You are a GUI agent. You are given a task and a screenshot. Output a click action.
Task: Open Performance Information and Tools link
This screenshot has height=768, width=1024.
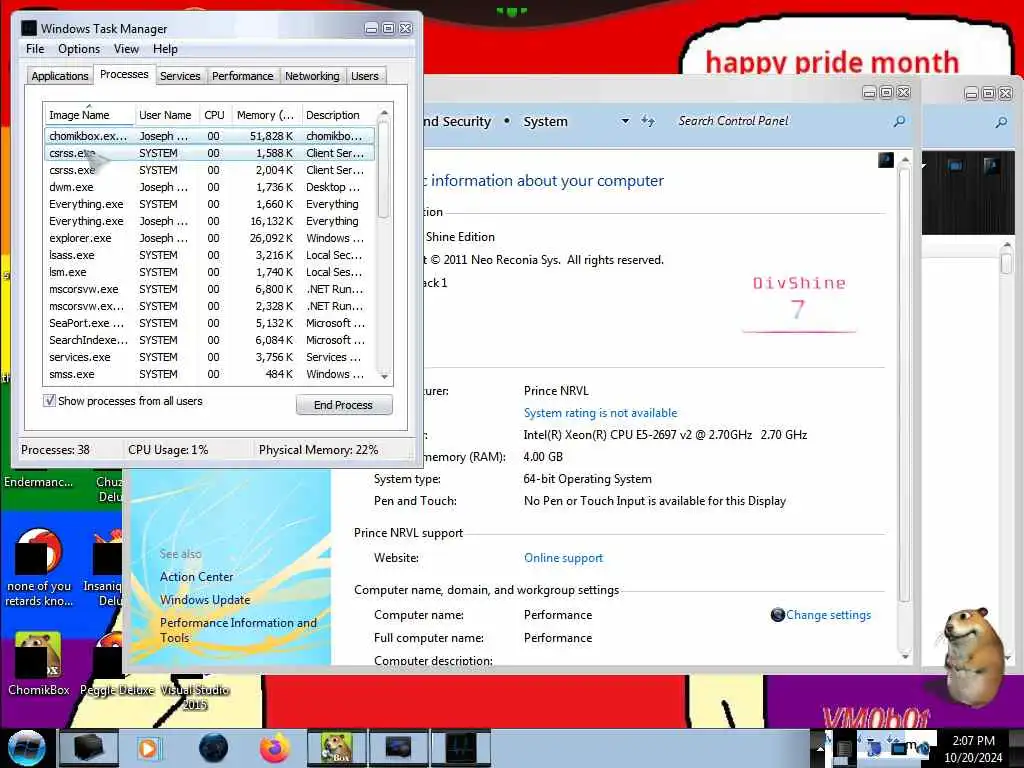click(x=238, y=630)
